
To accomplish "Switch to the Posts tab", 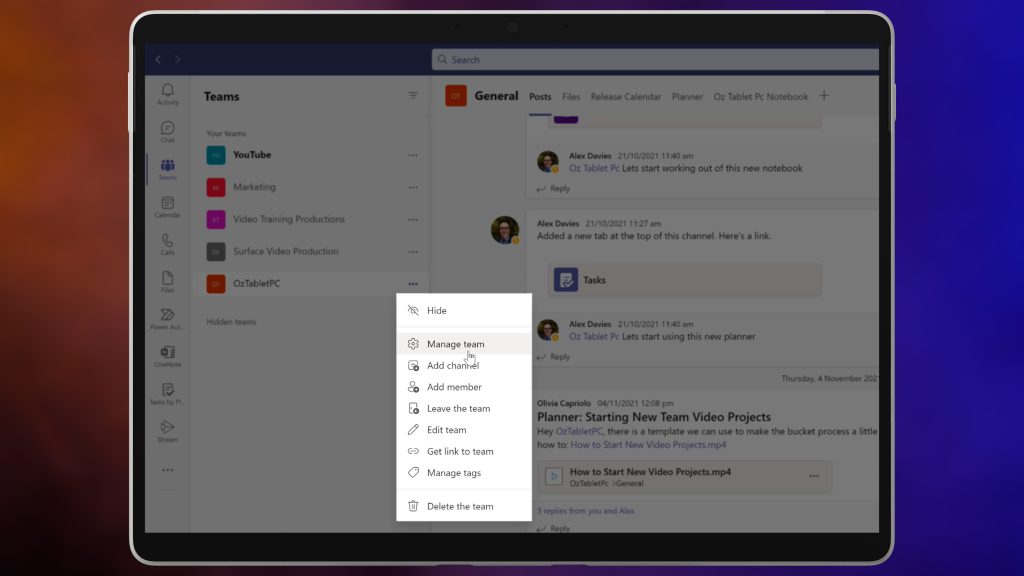I will (540, 97).
